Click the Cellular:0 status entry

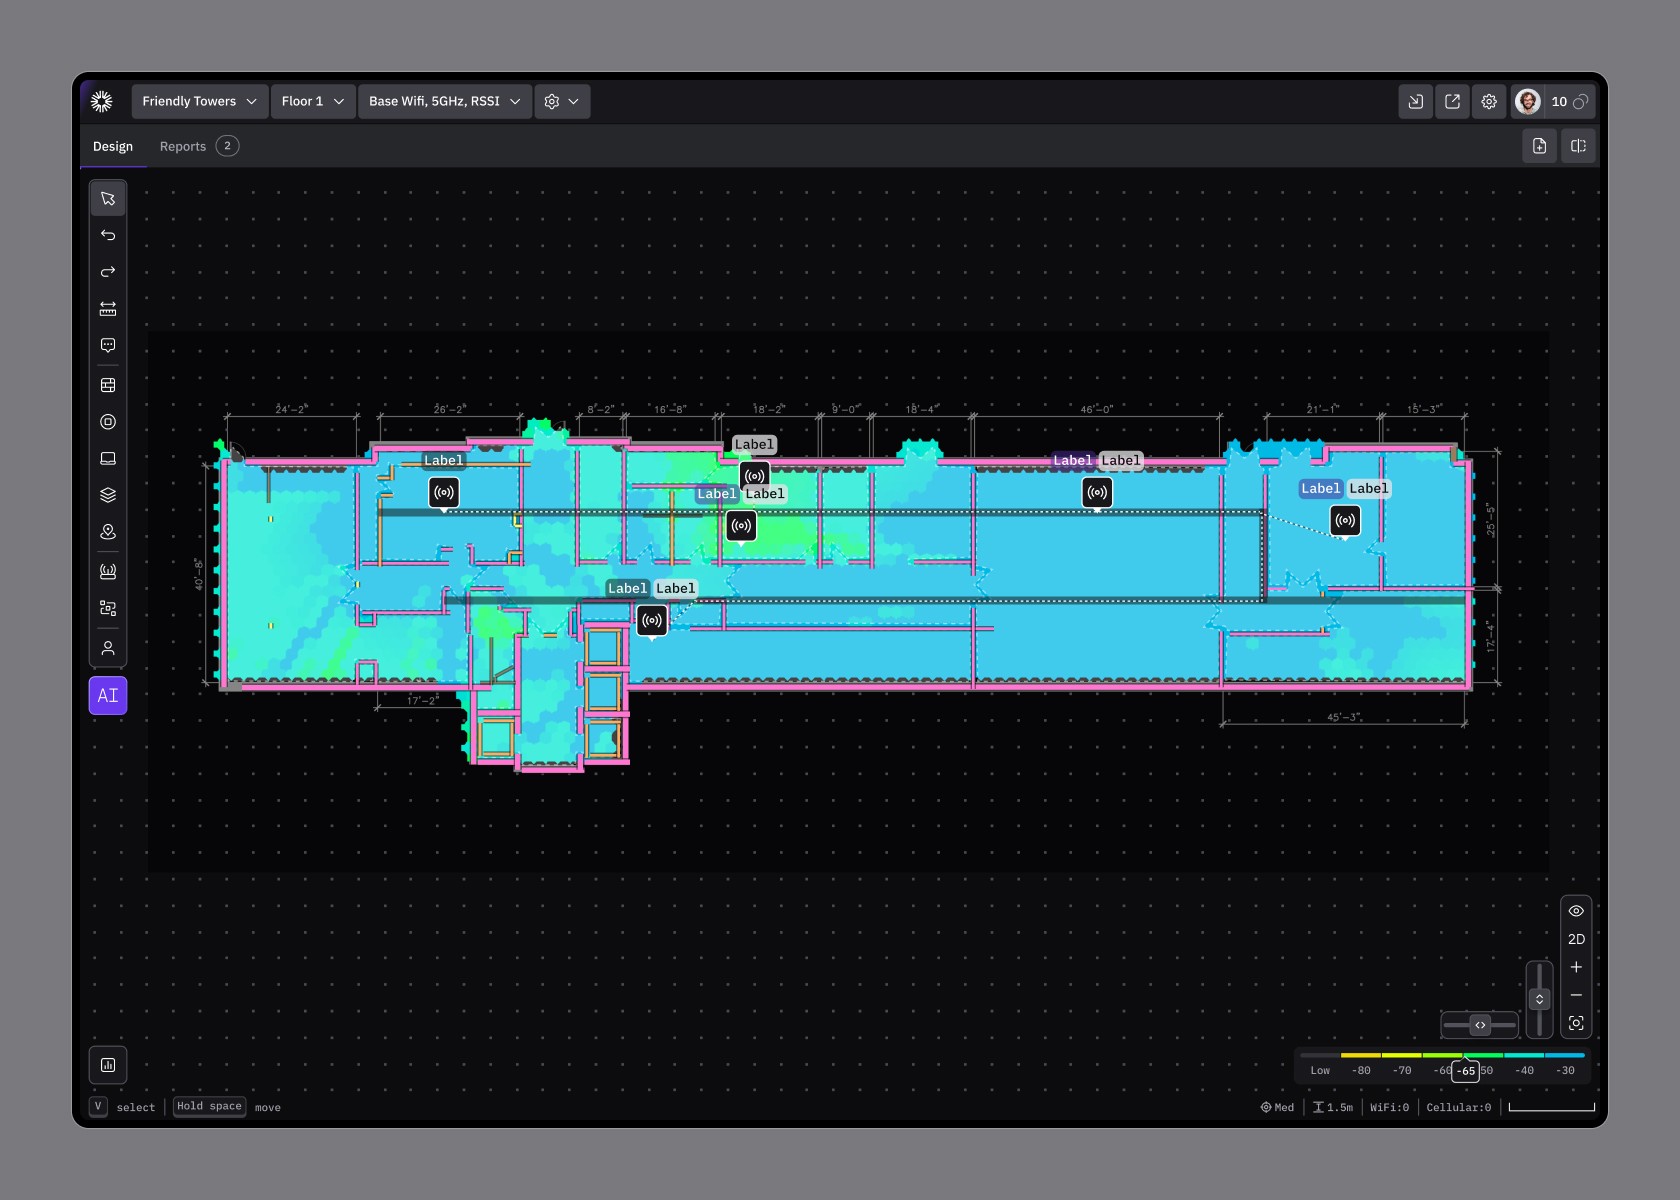1458,1107
